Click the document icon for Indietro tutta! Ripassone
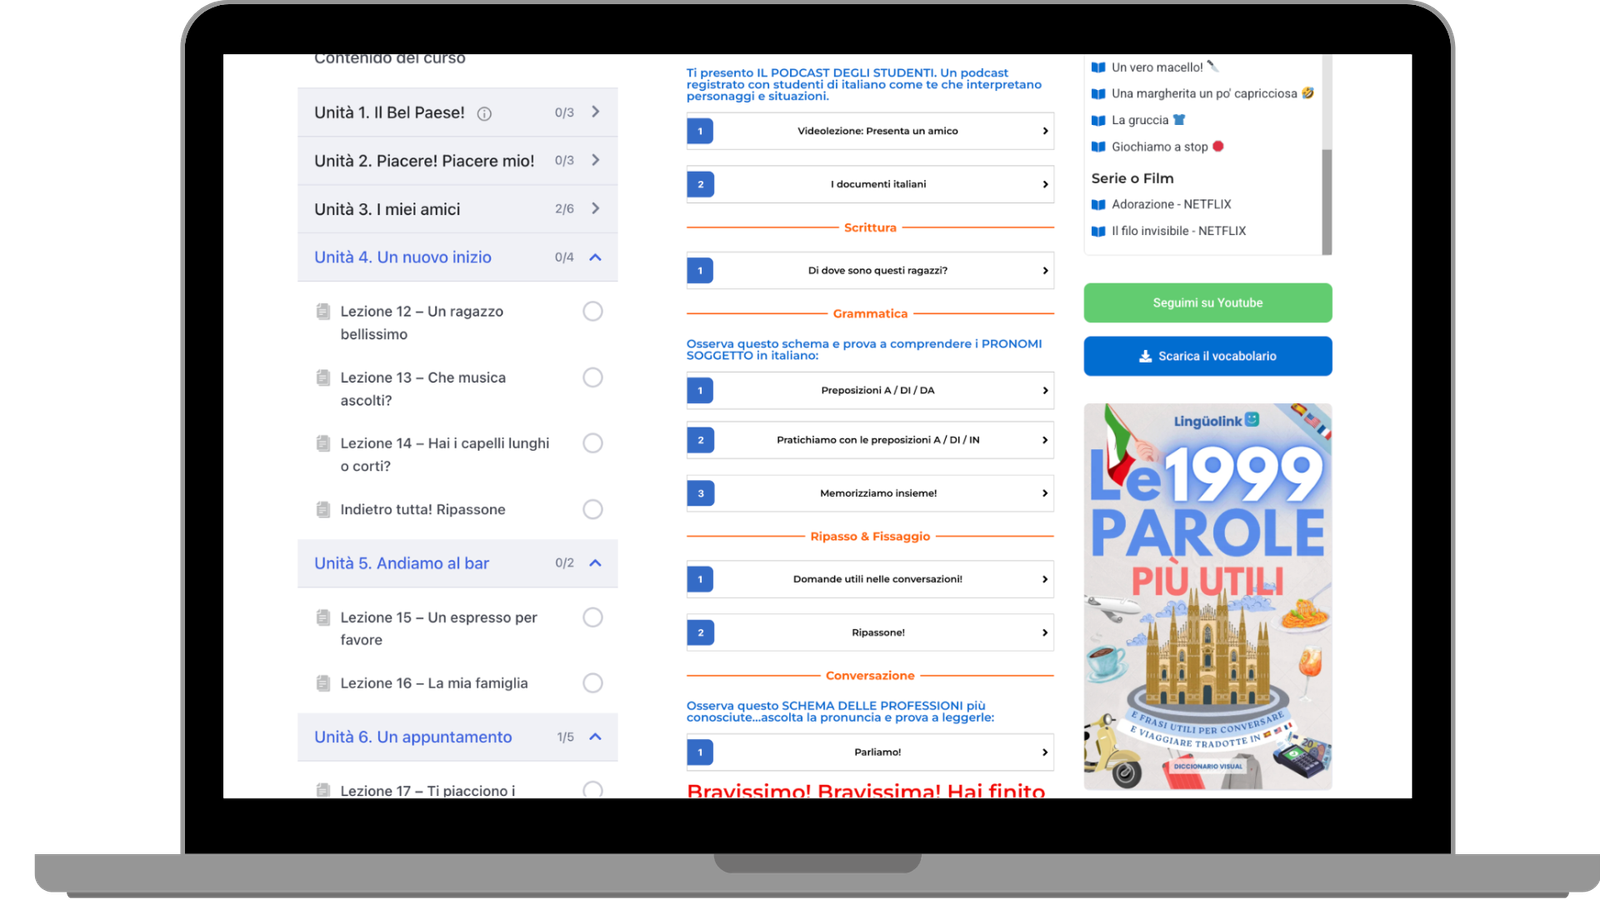Image resolution: width=1600 pixels, height=900 pixels. coord(323,509)
